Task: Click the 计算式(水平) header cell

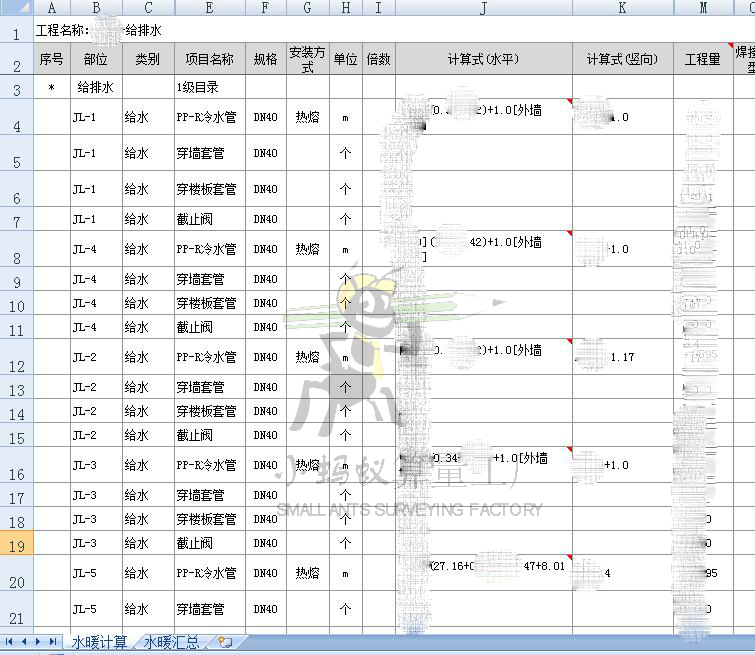Action: click(483, 59)
